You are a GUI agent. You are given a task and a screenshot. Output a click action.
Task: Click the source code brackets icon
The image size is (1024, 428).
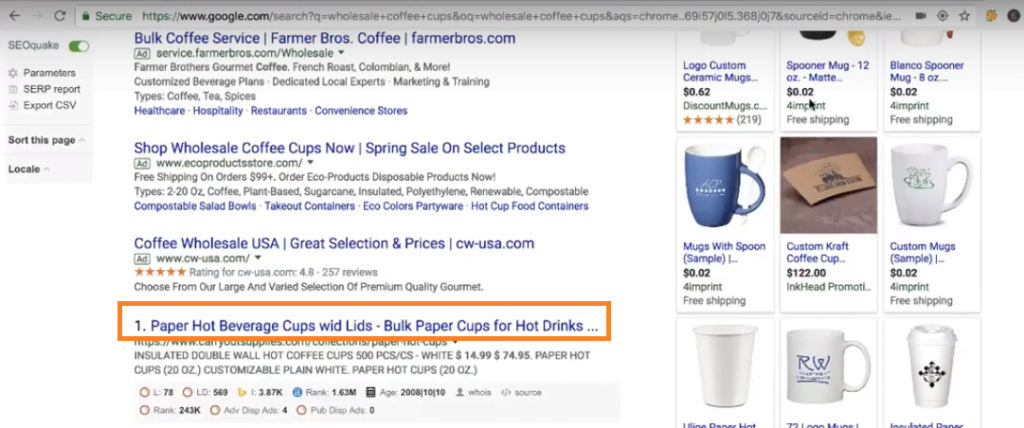point(505,393)
